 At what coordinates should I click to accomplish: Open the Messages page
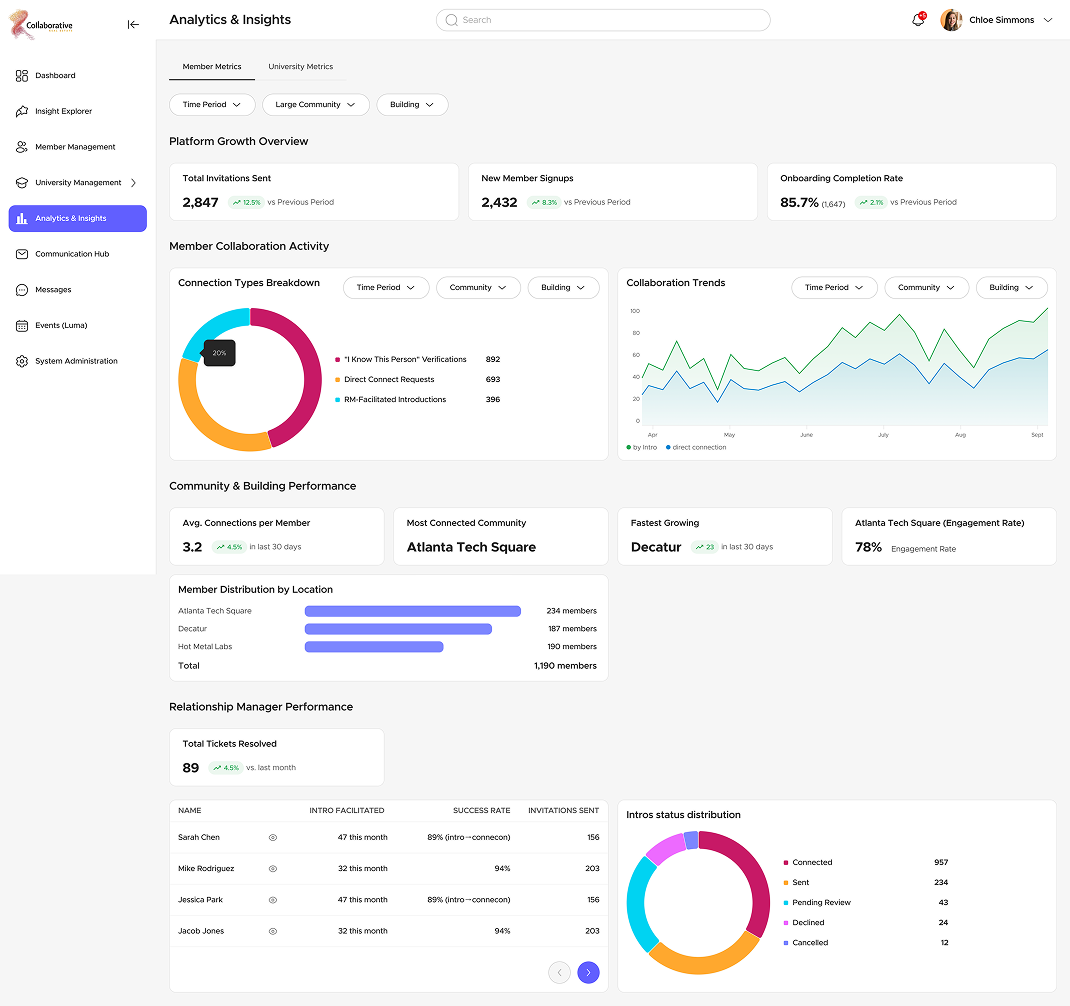click(x=77, y=289)
